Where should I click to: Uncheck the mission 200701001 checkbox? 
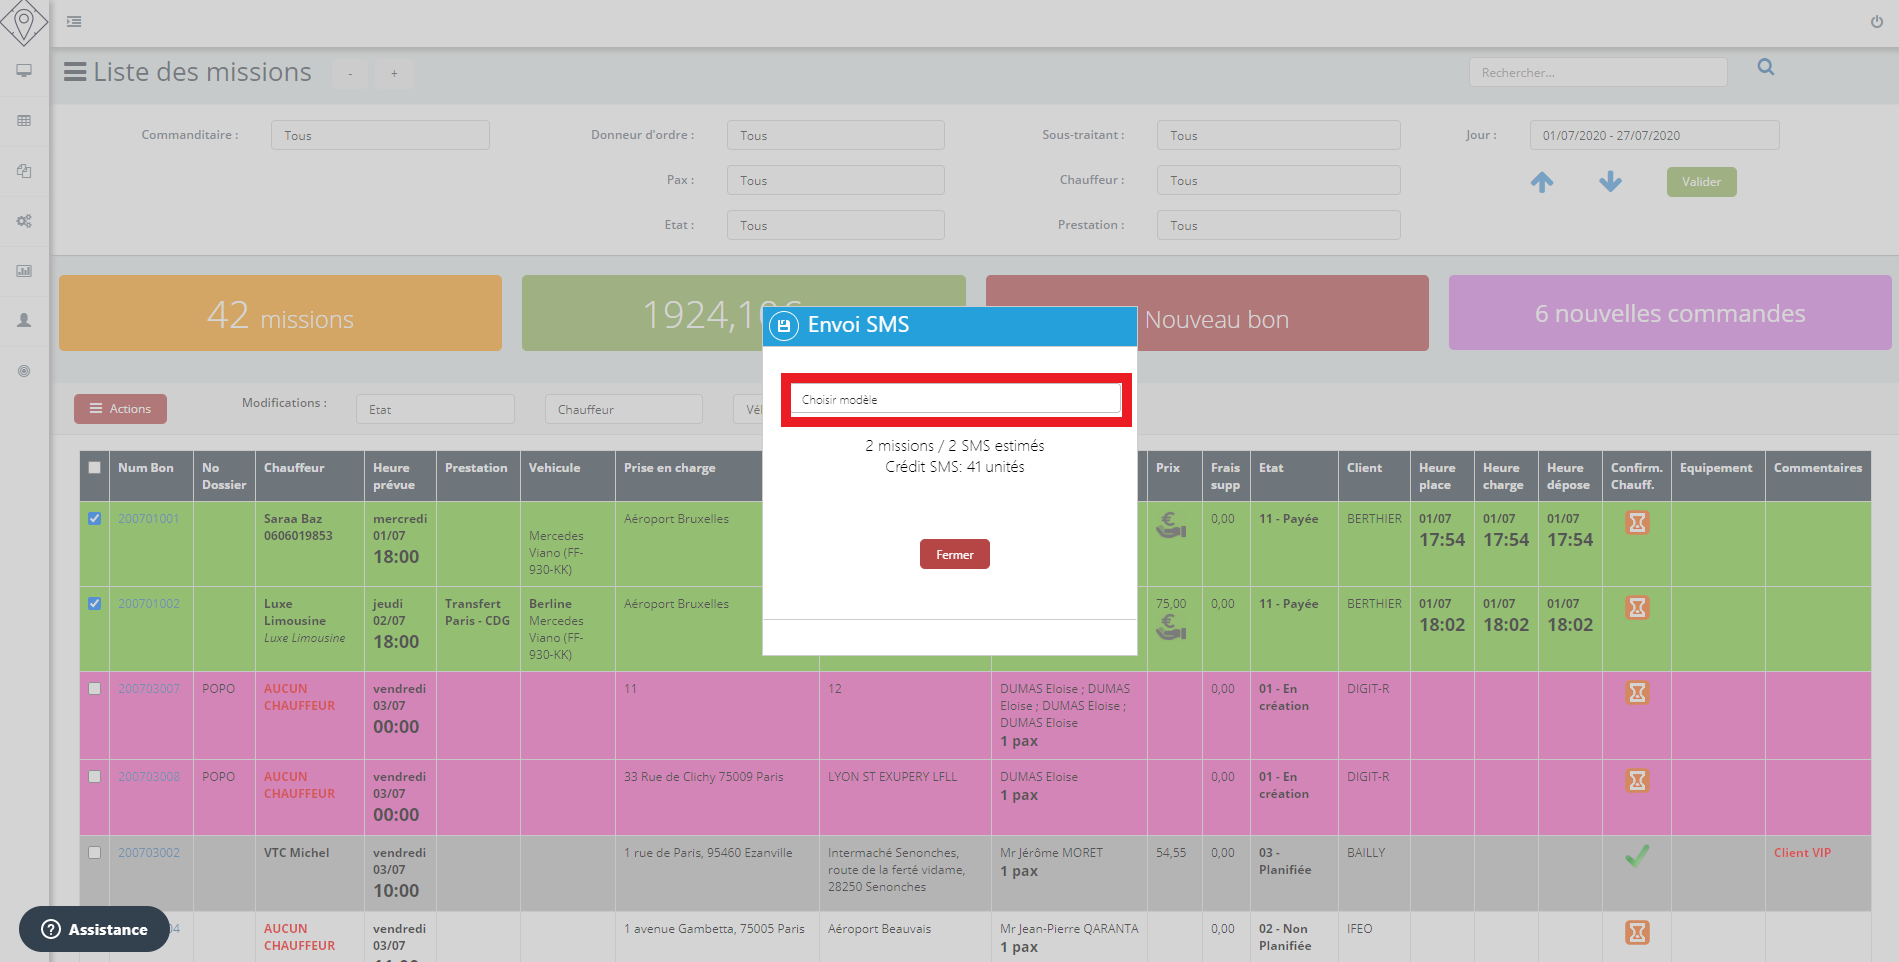pyautogui.click(x=95, y=519)
